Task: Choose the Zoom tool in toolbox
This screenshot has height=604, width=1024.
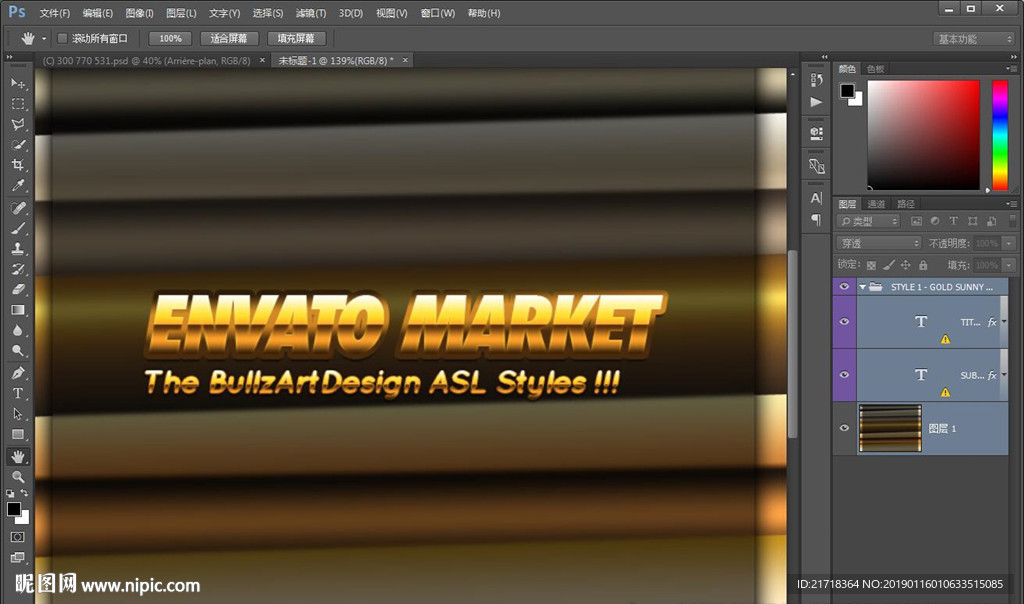Action: (18, 477)
